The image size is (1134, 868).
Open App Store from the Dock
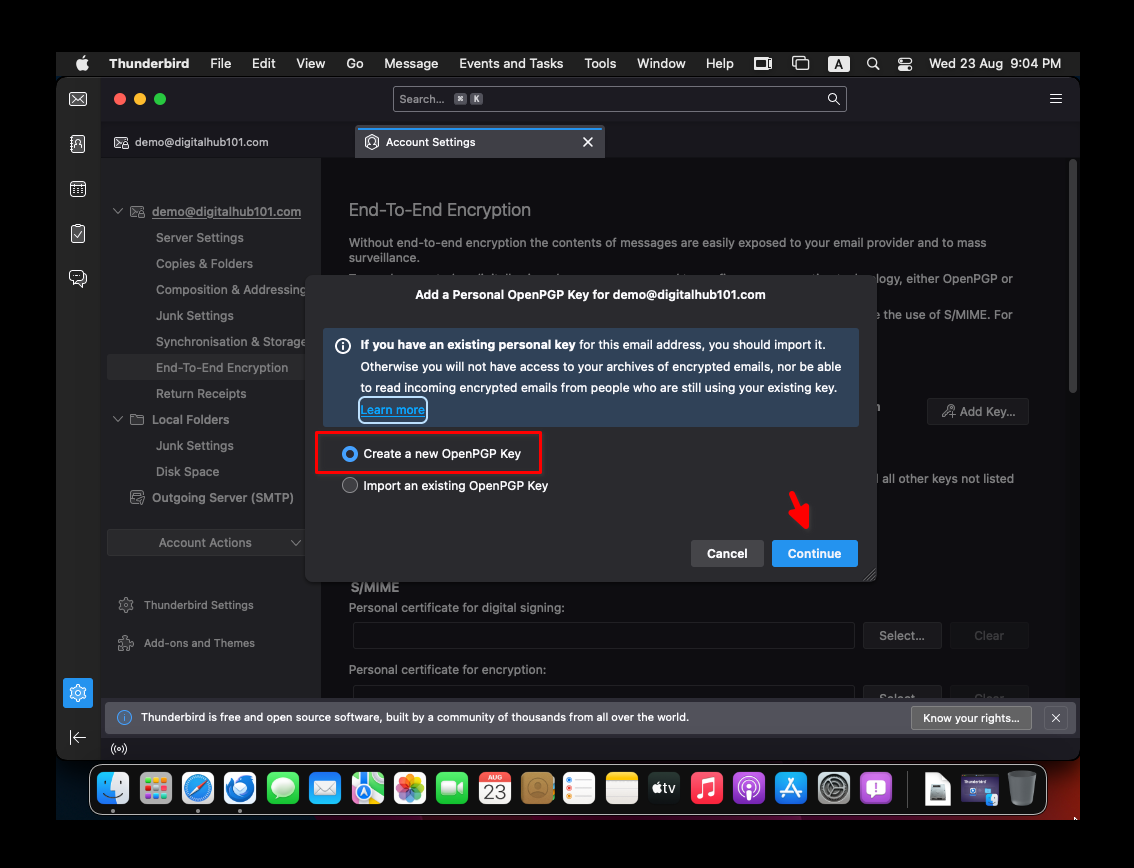point(791,788)
